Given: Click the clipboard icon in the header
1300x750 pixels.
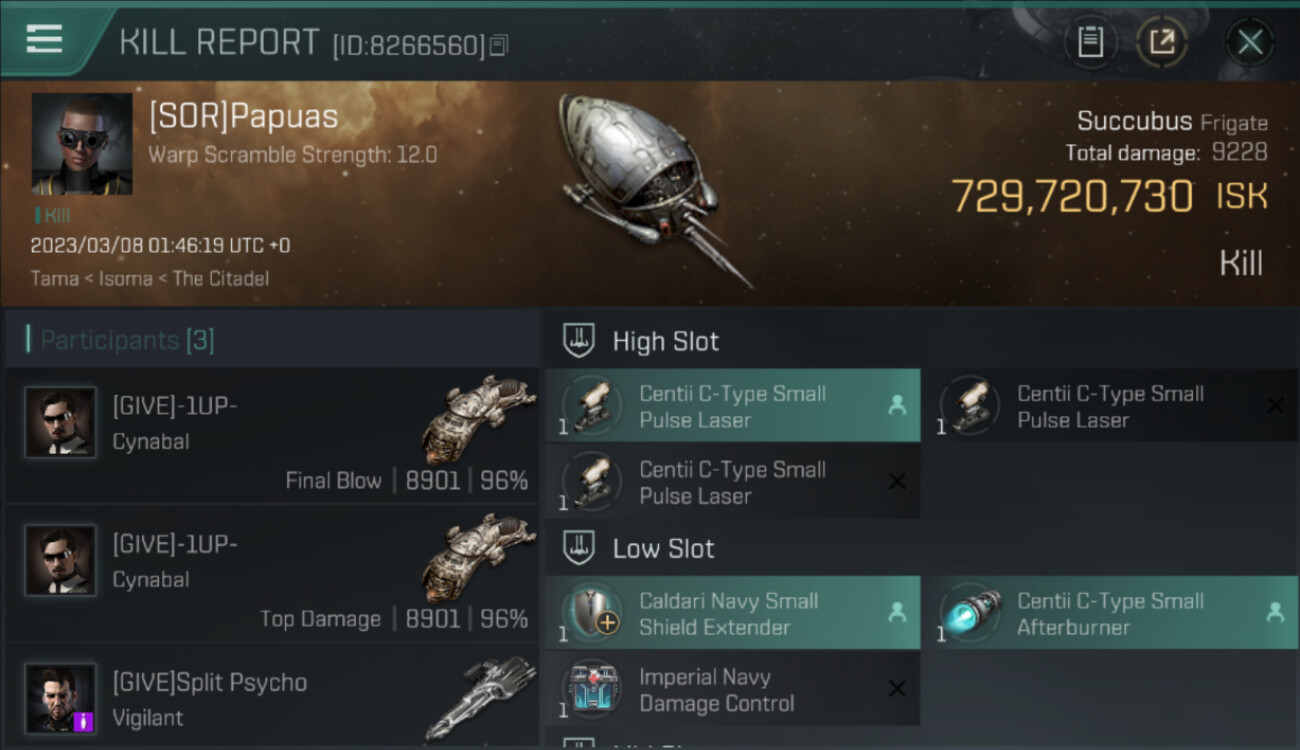Looking at the screenshot, I should point(1090,42).
